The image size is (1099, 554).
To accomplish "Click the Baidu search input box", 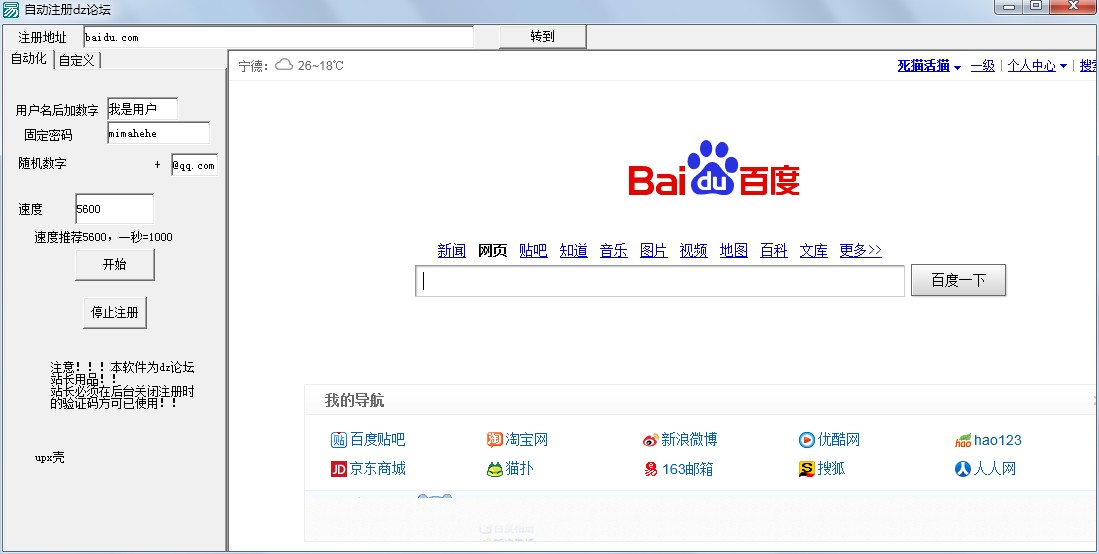I will (660, 281).
